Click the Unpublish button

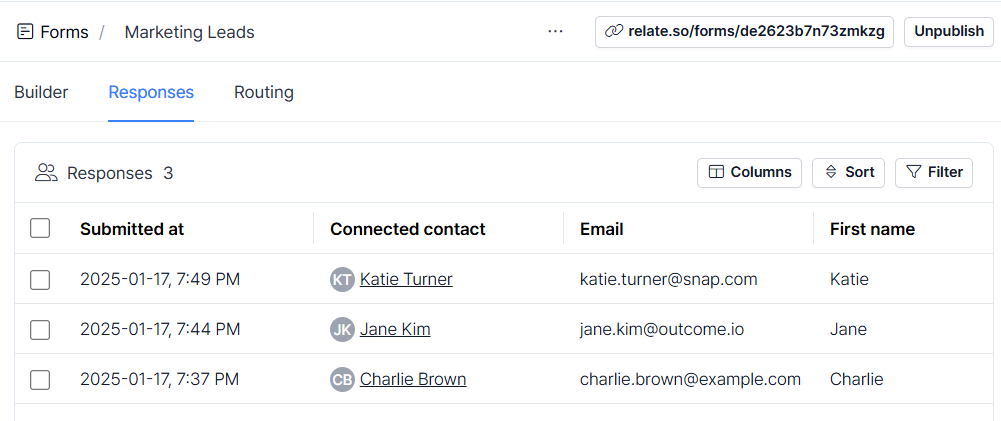pyautogui.click(x=949, y=31)
